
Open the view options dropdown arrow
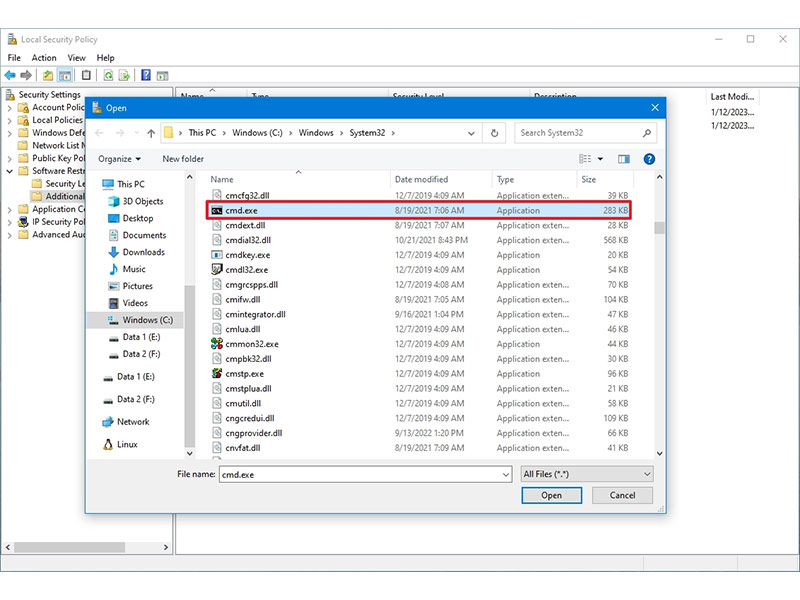pos(601,159)
